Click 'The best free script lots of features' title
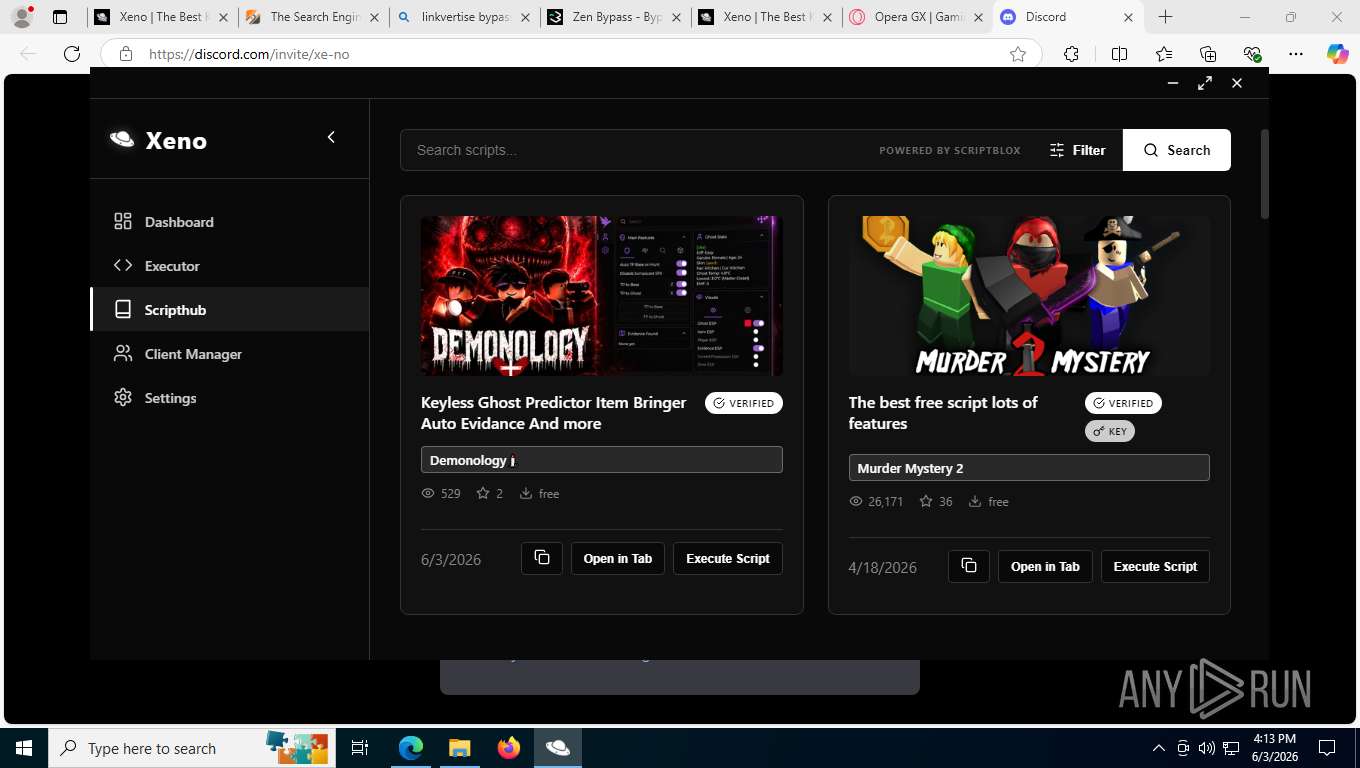The image size is (1360, 768). point(943,413)
